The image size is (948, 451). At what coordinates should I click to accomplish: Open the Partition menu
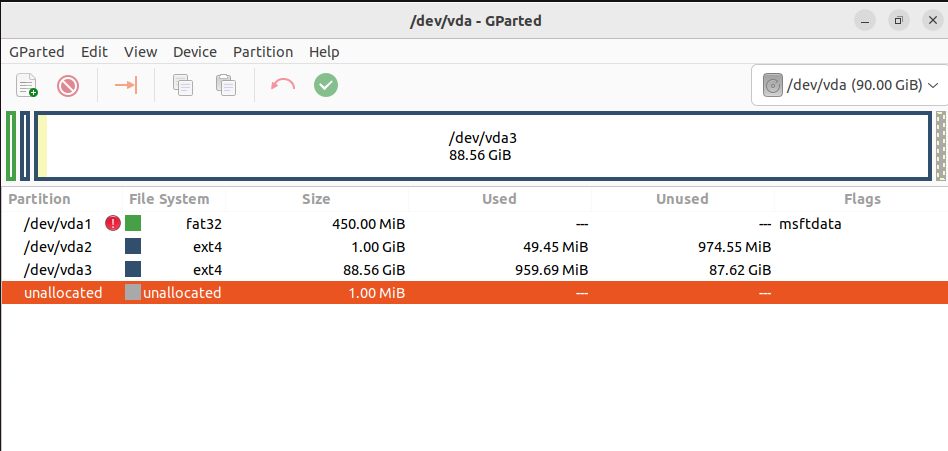click(263, 52)
